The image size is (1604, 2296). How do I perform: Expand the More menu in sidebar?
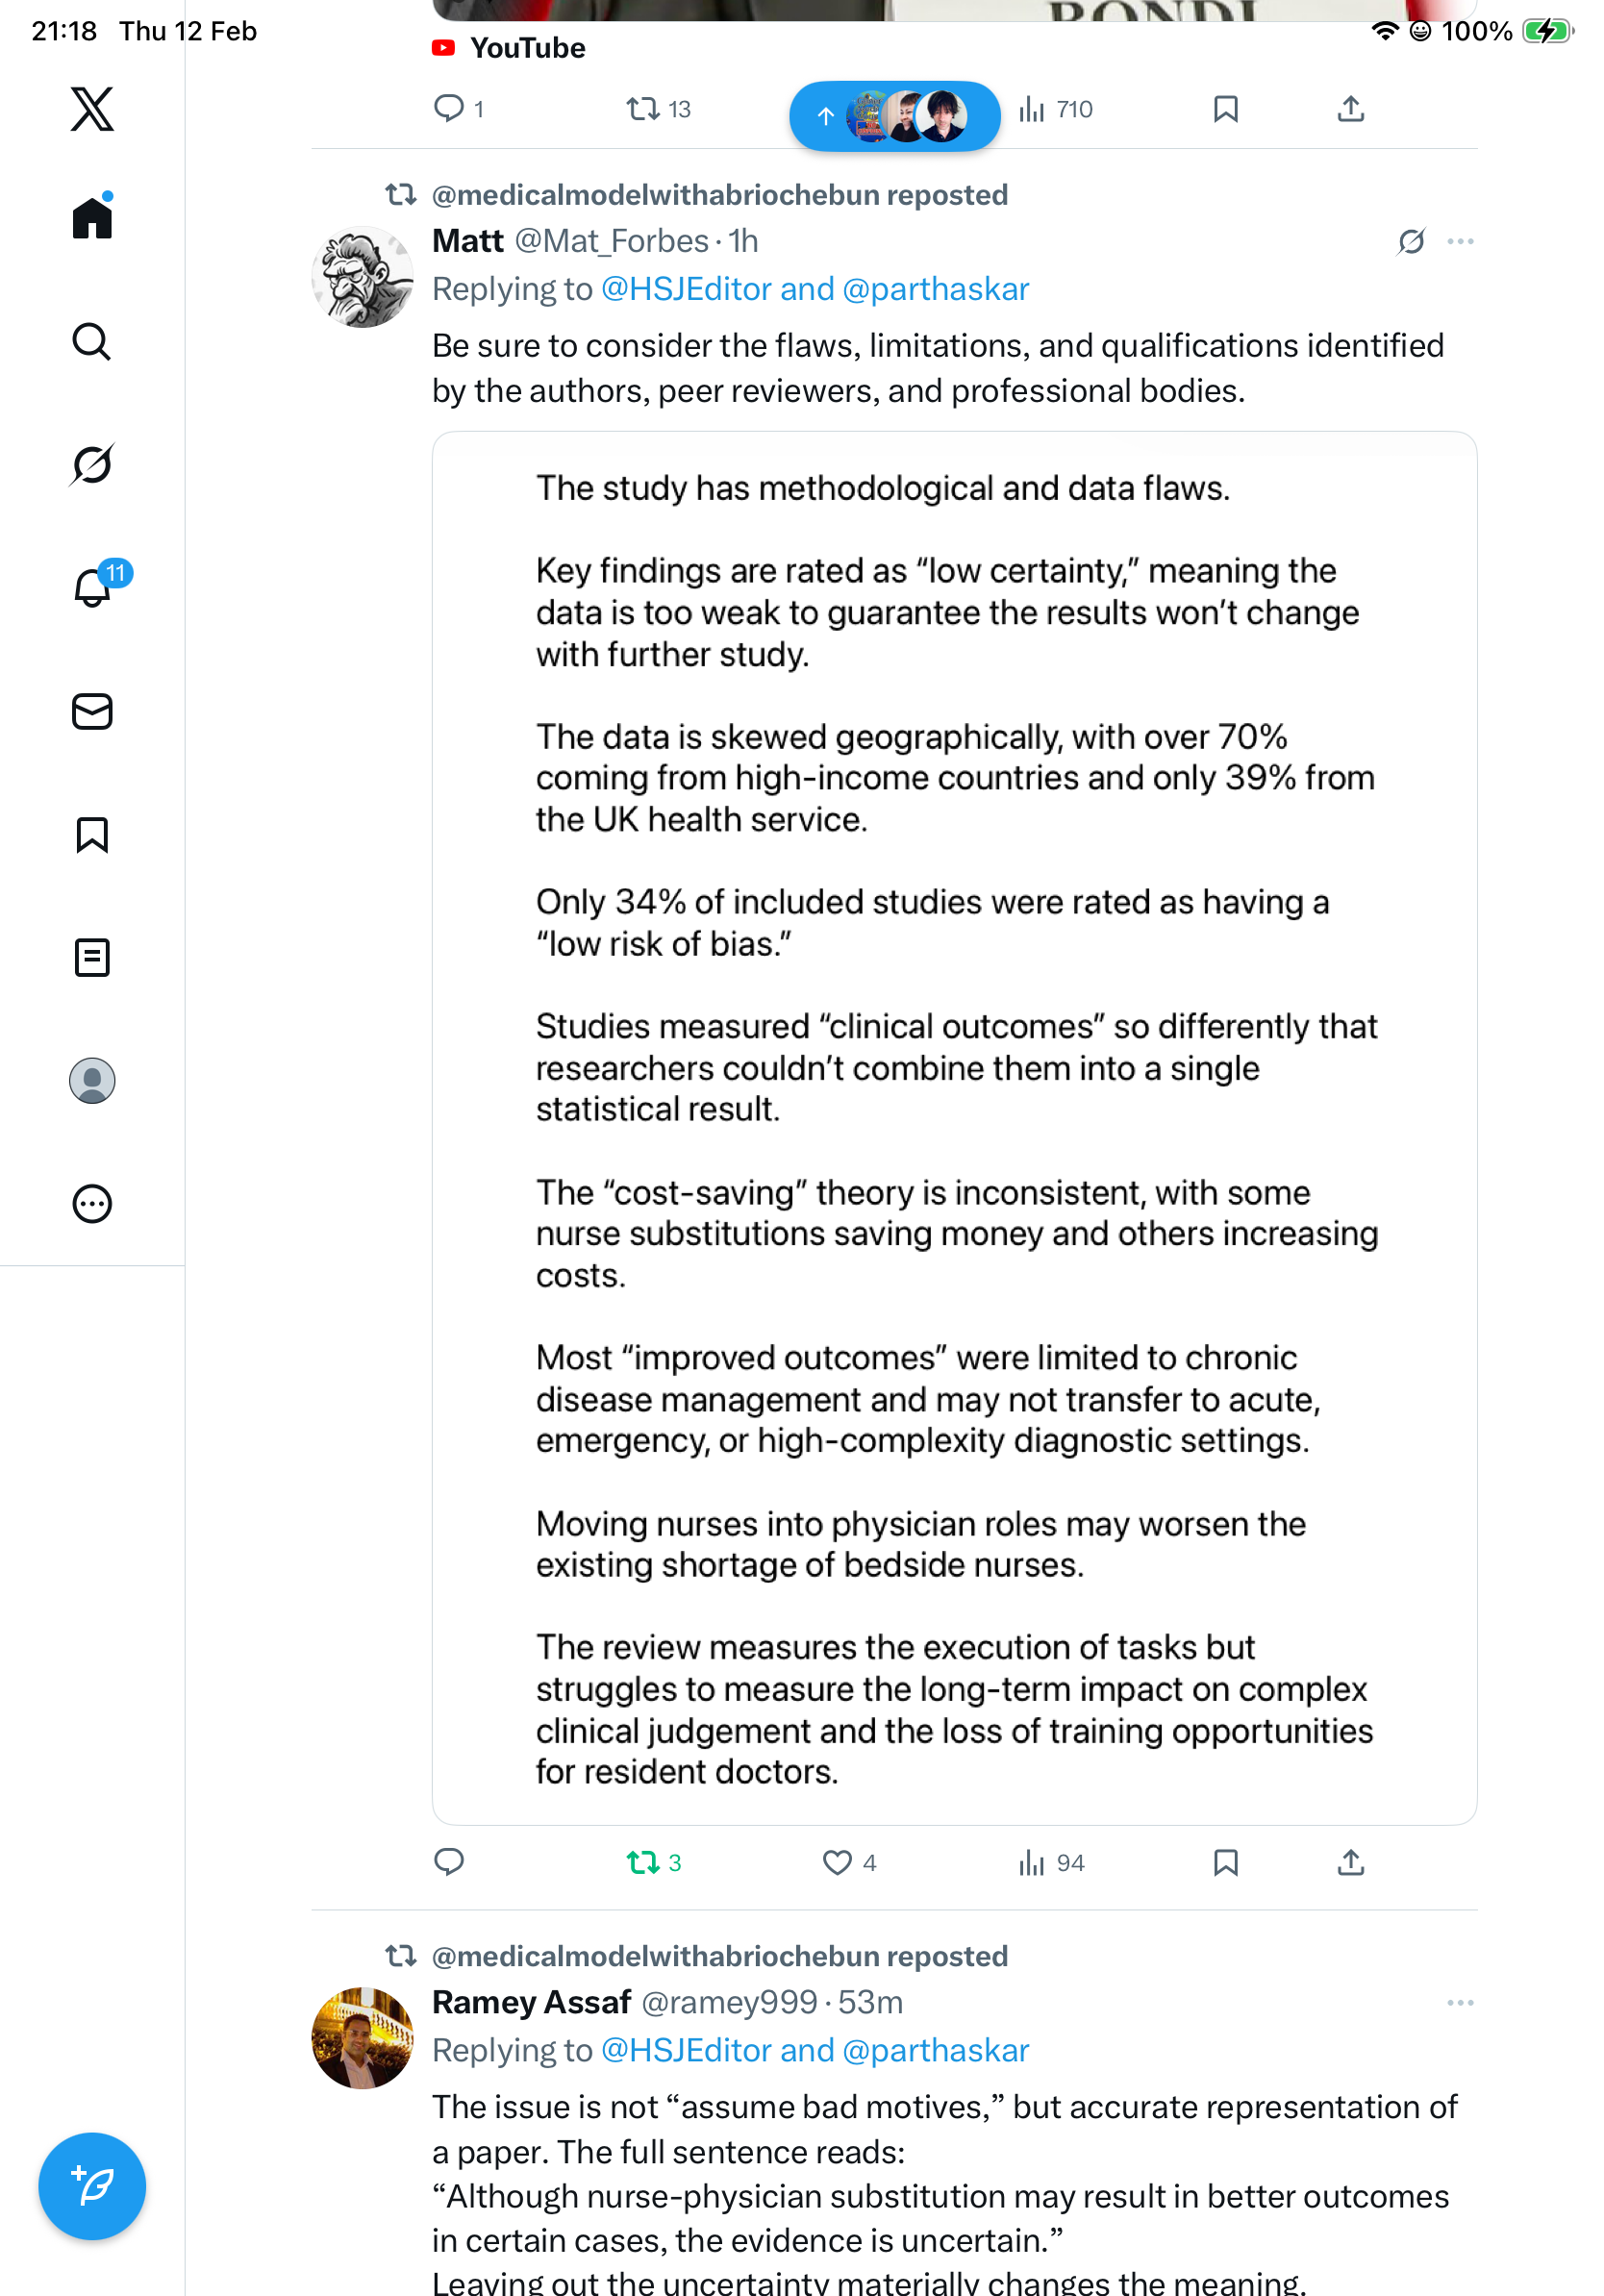click(92, 1204)
